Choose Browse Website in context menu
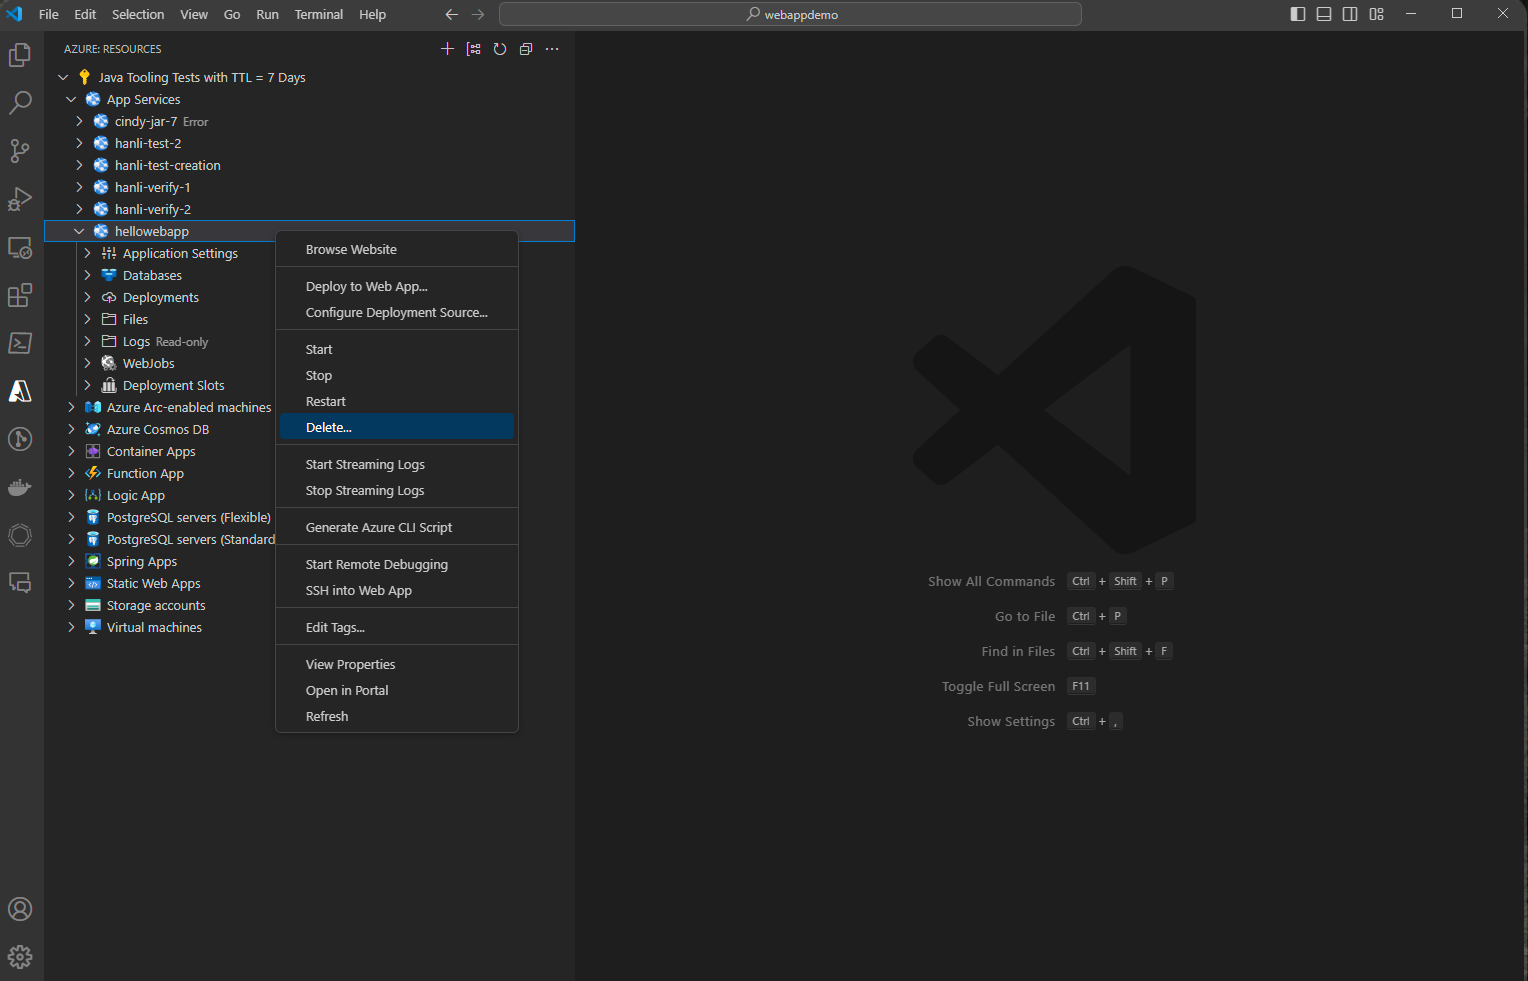The image size is (1528, 981). click(x=351, y=249)
